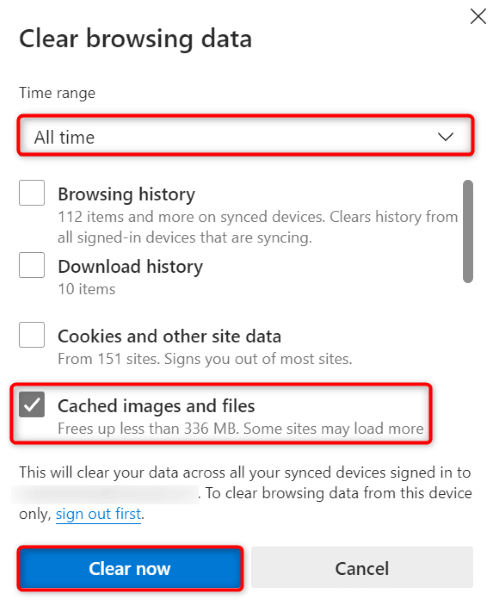Uncheck Cached images and files checkbox
This screenshot has width=494, height=600.
(32, 404)
